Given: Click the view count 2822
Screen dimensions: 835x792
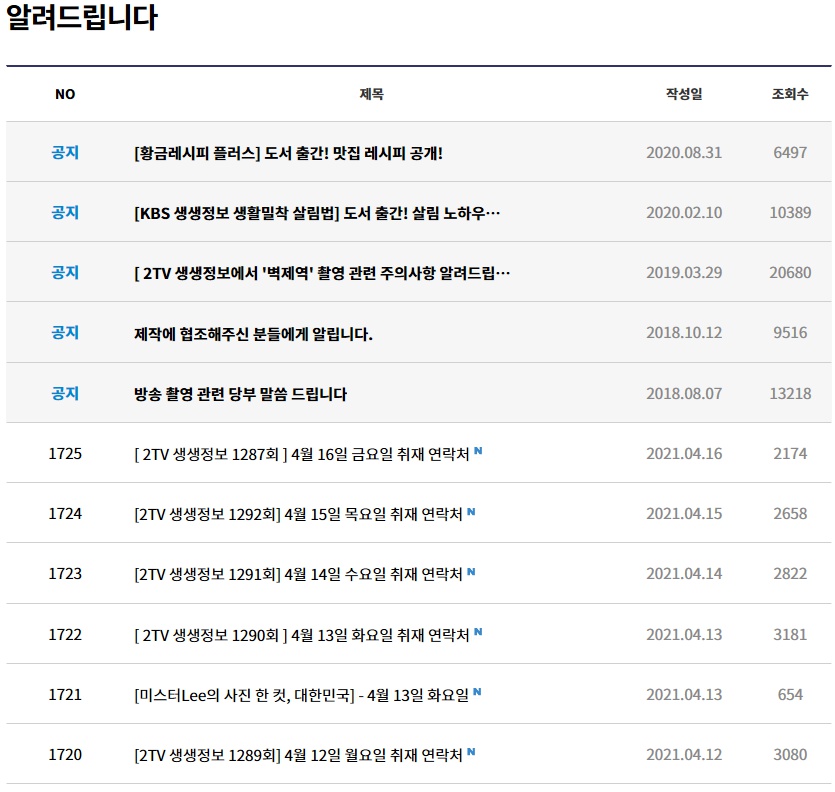Looking at the screenshot, I should coord(790,575).
